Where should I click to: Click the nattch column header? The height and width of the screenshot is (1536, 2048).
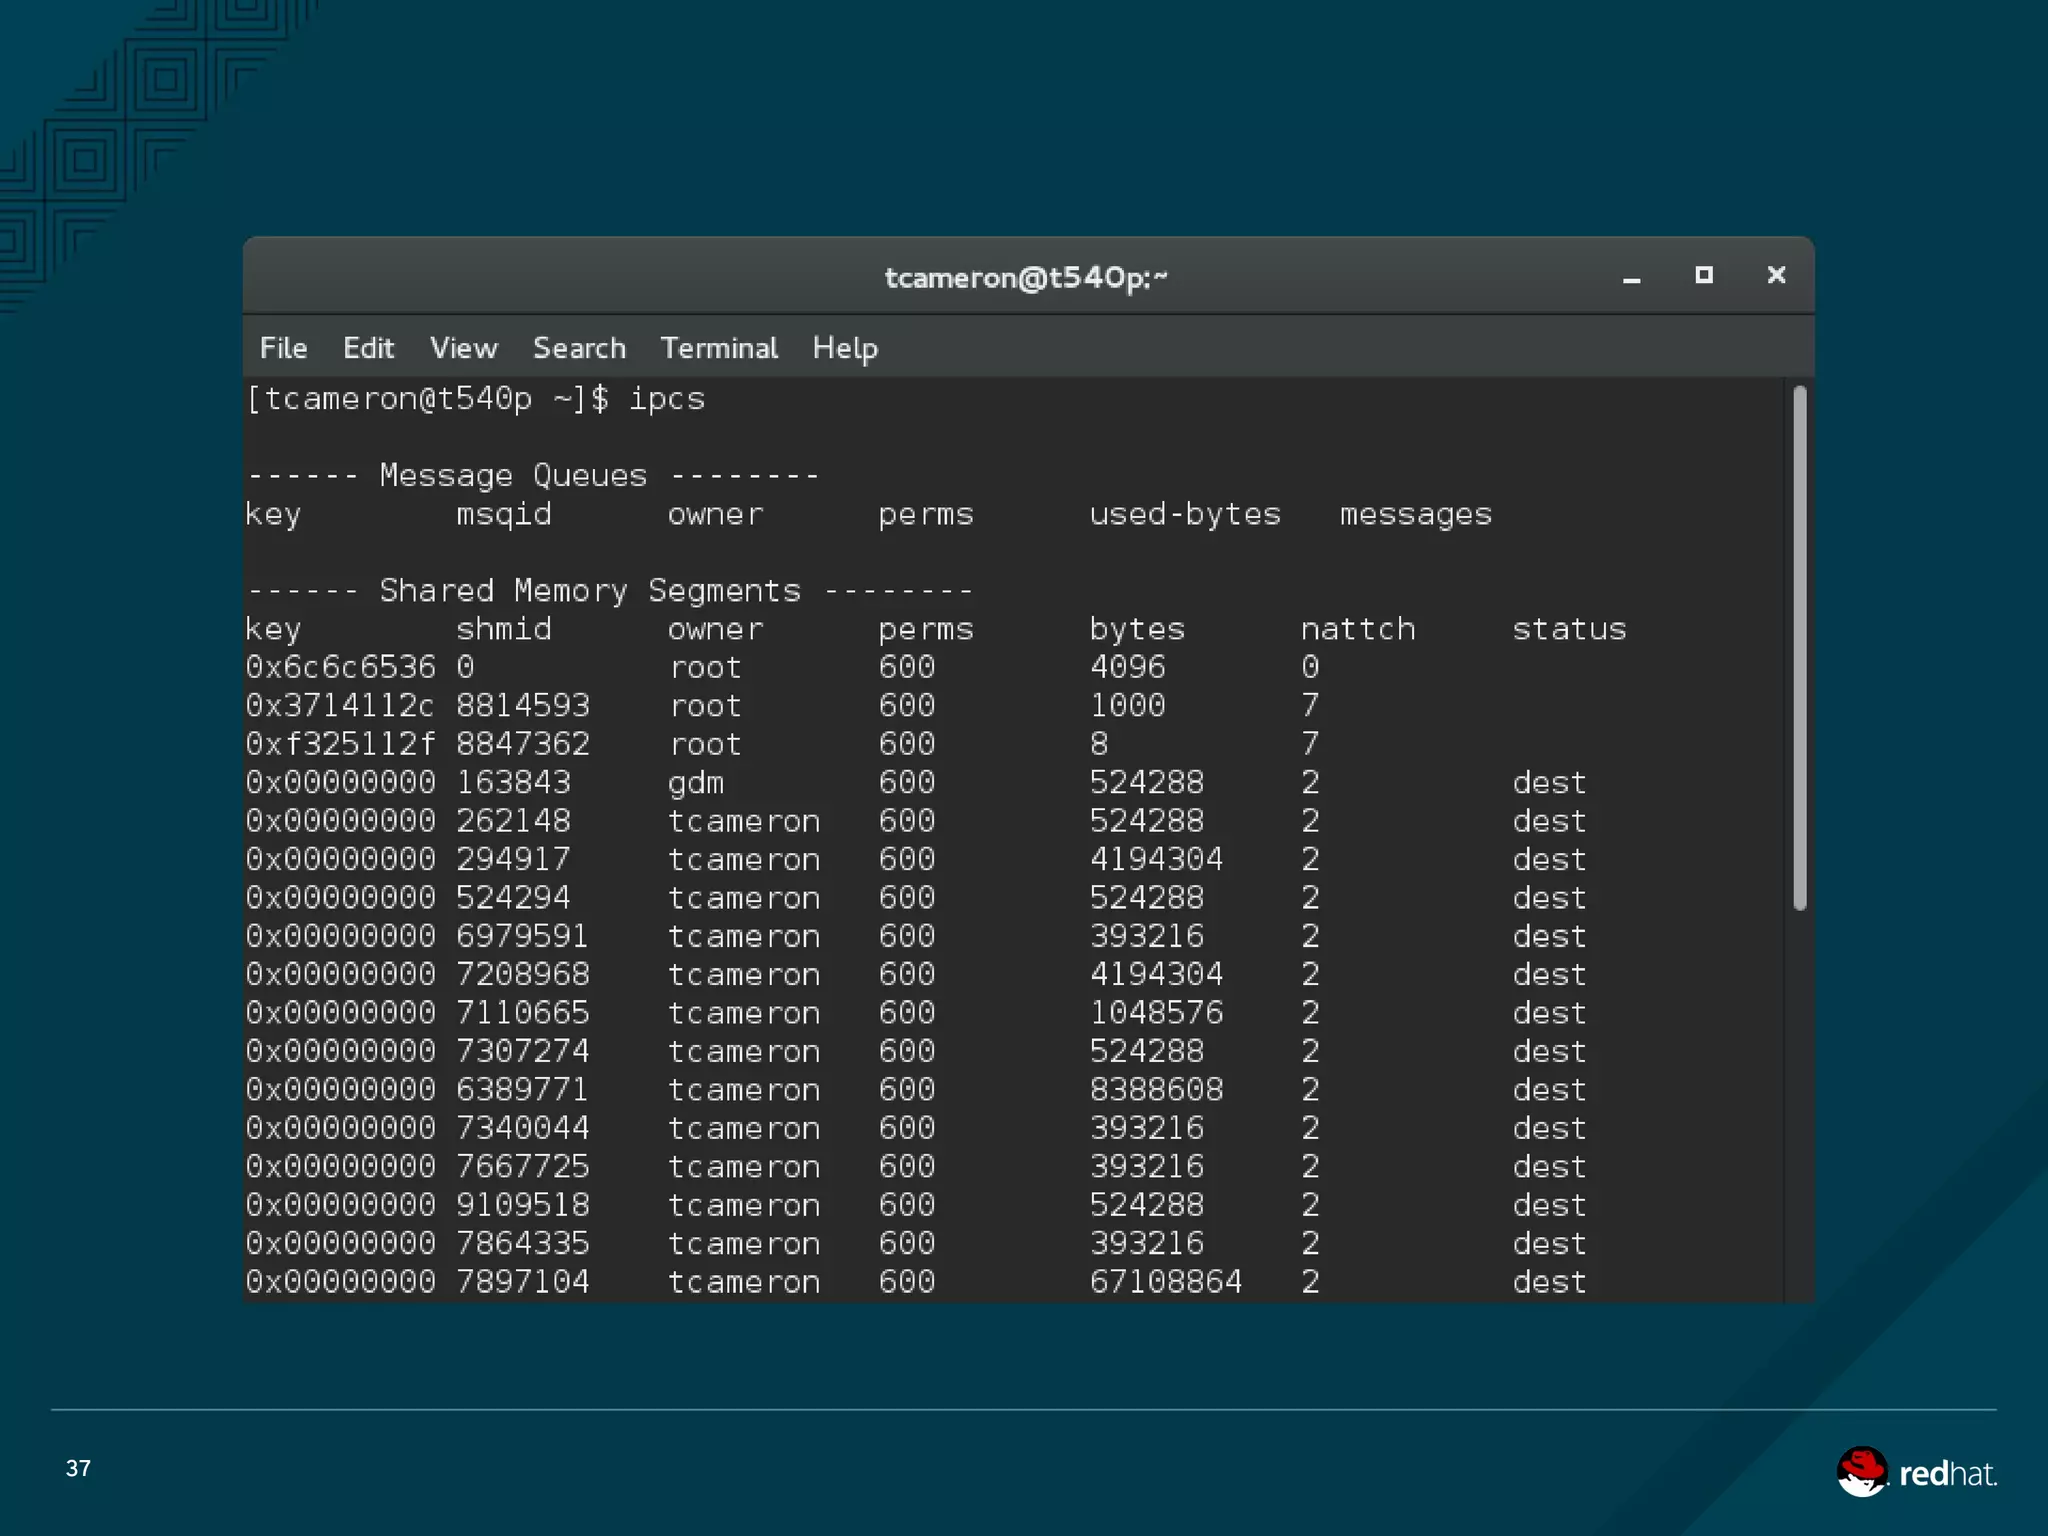(x=1357, y=629)
